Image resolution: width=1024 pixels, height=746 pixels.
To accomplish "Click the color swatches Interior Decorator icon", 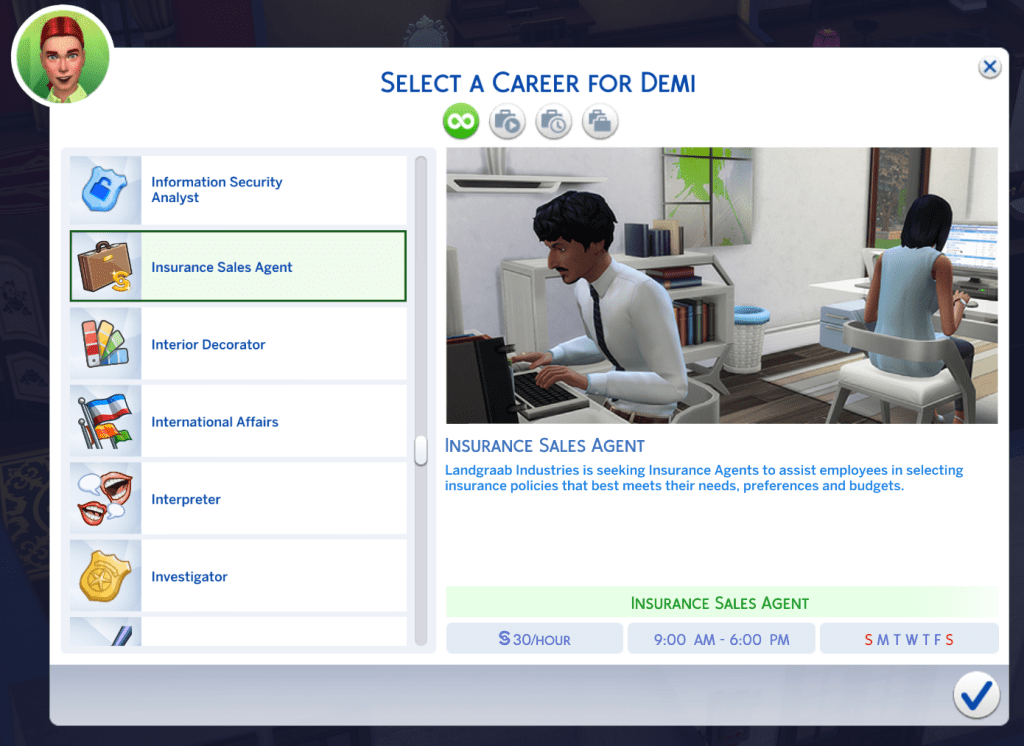I will 104,343.
